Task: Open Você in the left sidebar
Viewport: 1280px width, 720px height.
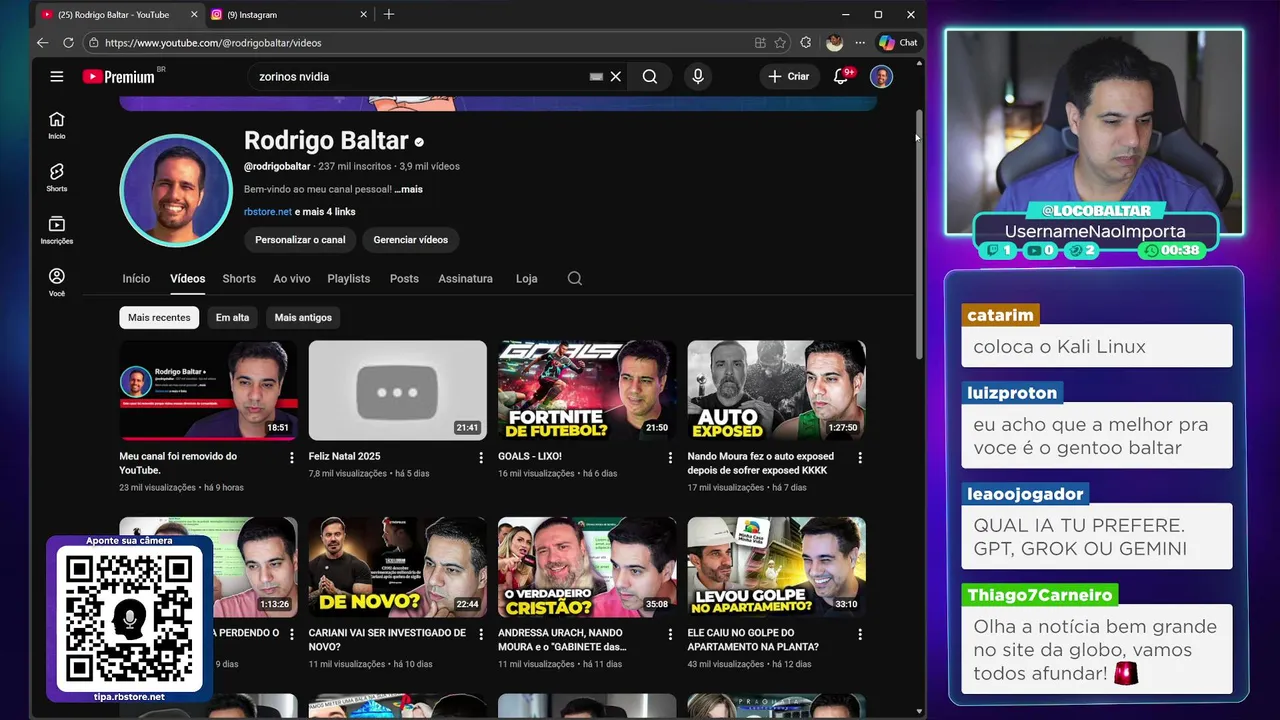Action: (x=57, y=283)
